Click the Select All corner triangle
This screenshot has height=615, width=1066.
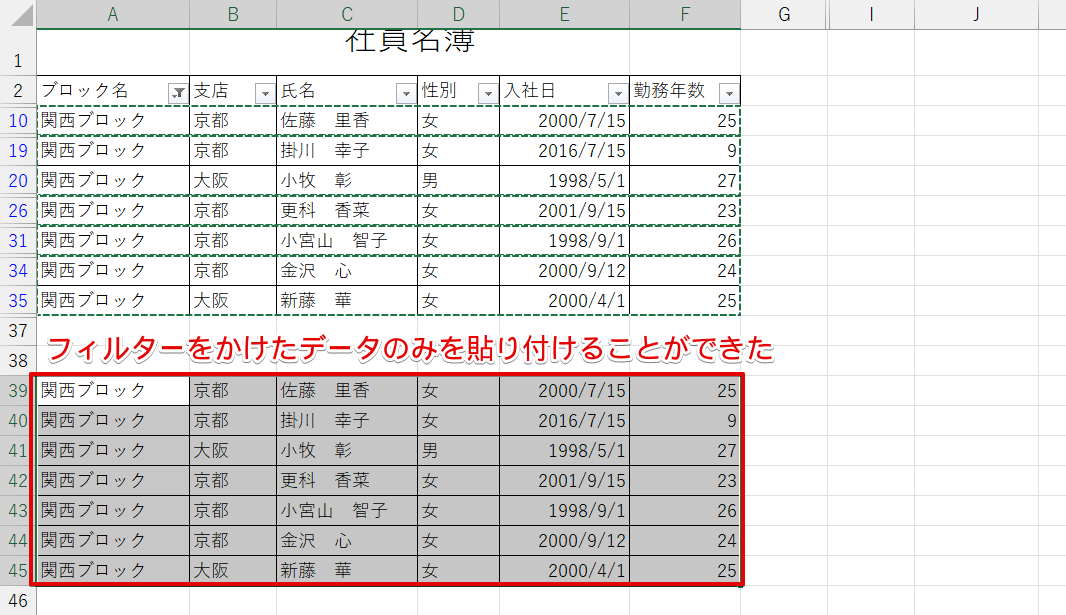point(20,14)
